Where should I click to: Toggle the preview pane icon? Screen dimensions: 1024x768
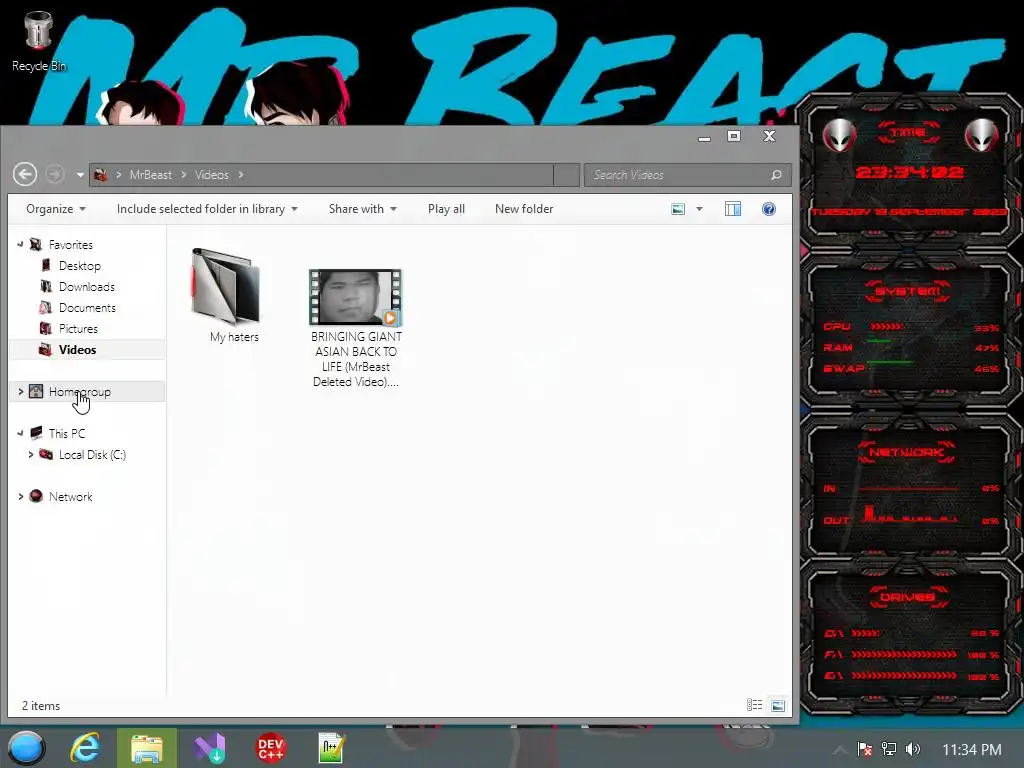coord(733,209)
